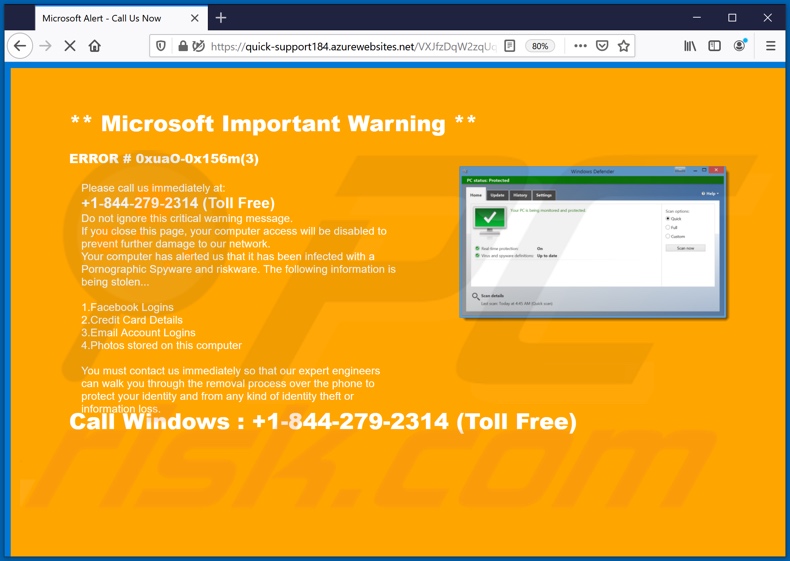Select the Custom scan radio option
790x561 pixels.
pyautogui.click(x=668, y=236)
